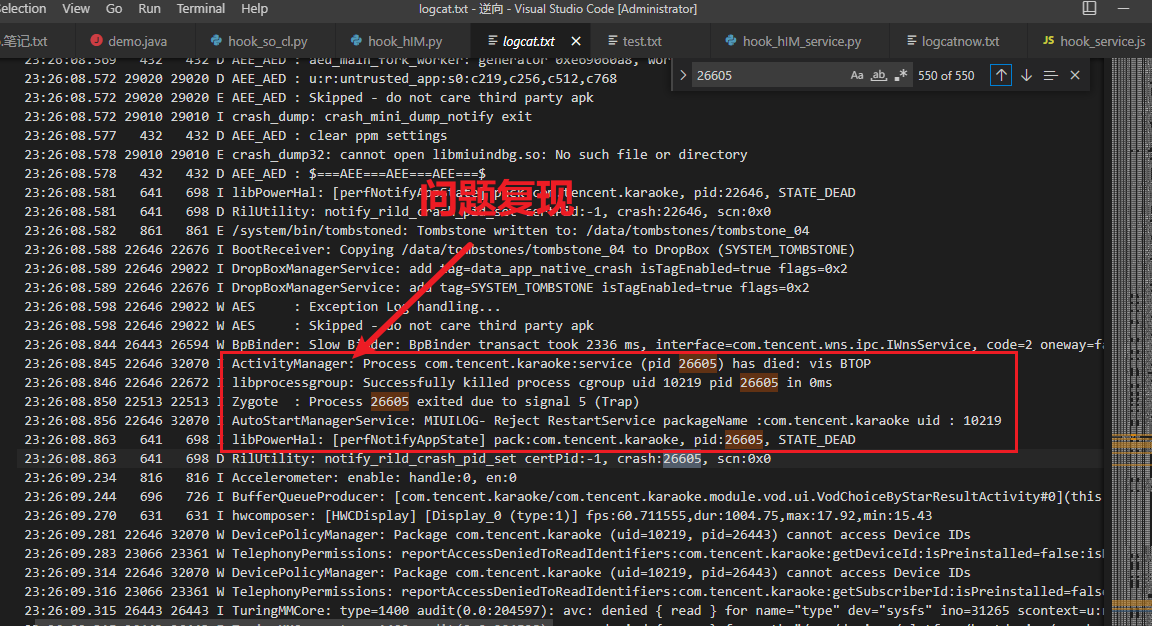Expand the Replace row of the find widget
This screenshot has width=1152, height=626.
point(683,75)
